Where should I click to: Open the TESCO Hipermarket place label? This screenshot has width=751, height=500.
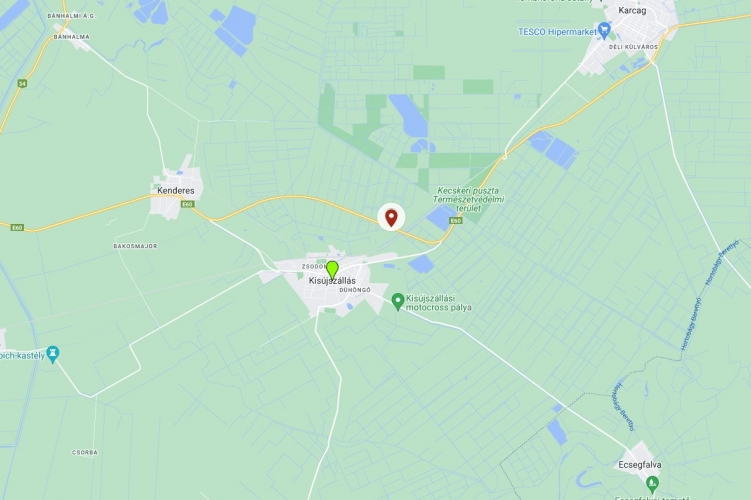pos(558,32)
